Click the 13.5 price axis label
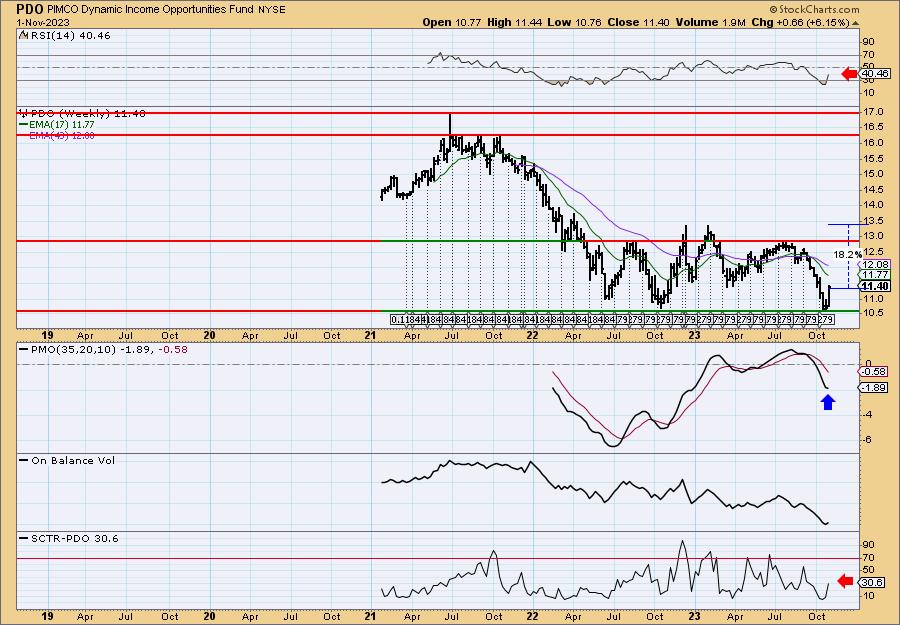Viewport: 900px width, 625px height. 873,222
